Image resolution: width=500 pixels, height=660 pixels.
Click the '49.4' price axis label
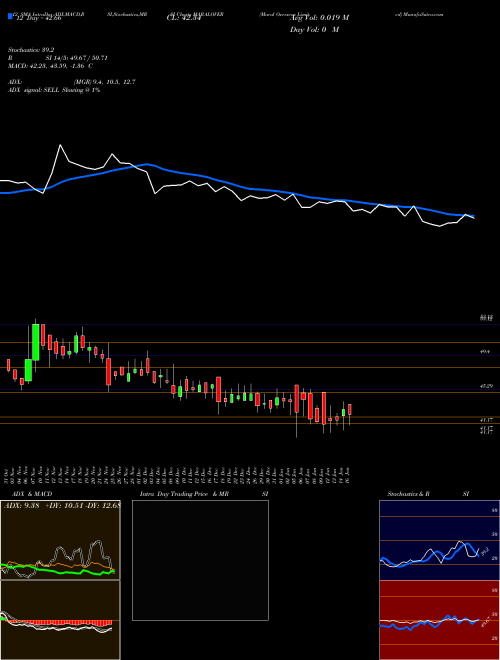(x=485, y=351)
